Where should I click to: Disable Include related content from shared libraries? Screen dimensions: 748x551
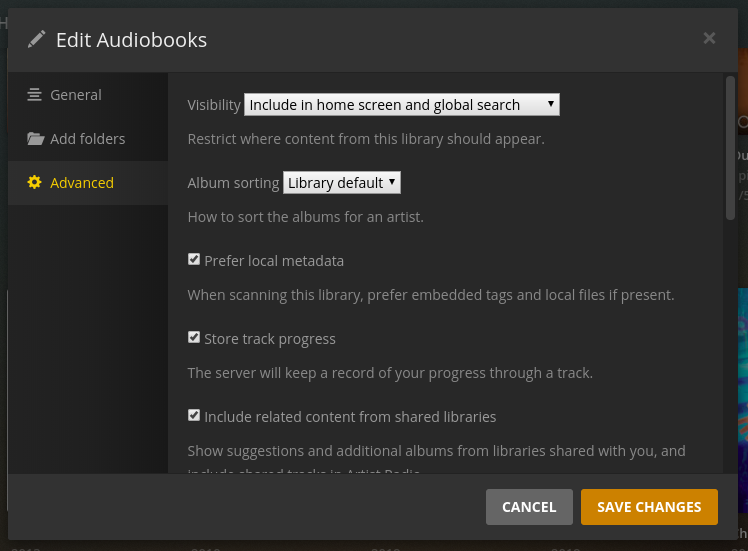(194, 416)
